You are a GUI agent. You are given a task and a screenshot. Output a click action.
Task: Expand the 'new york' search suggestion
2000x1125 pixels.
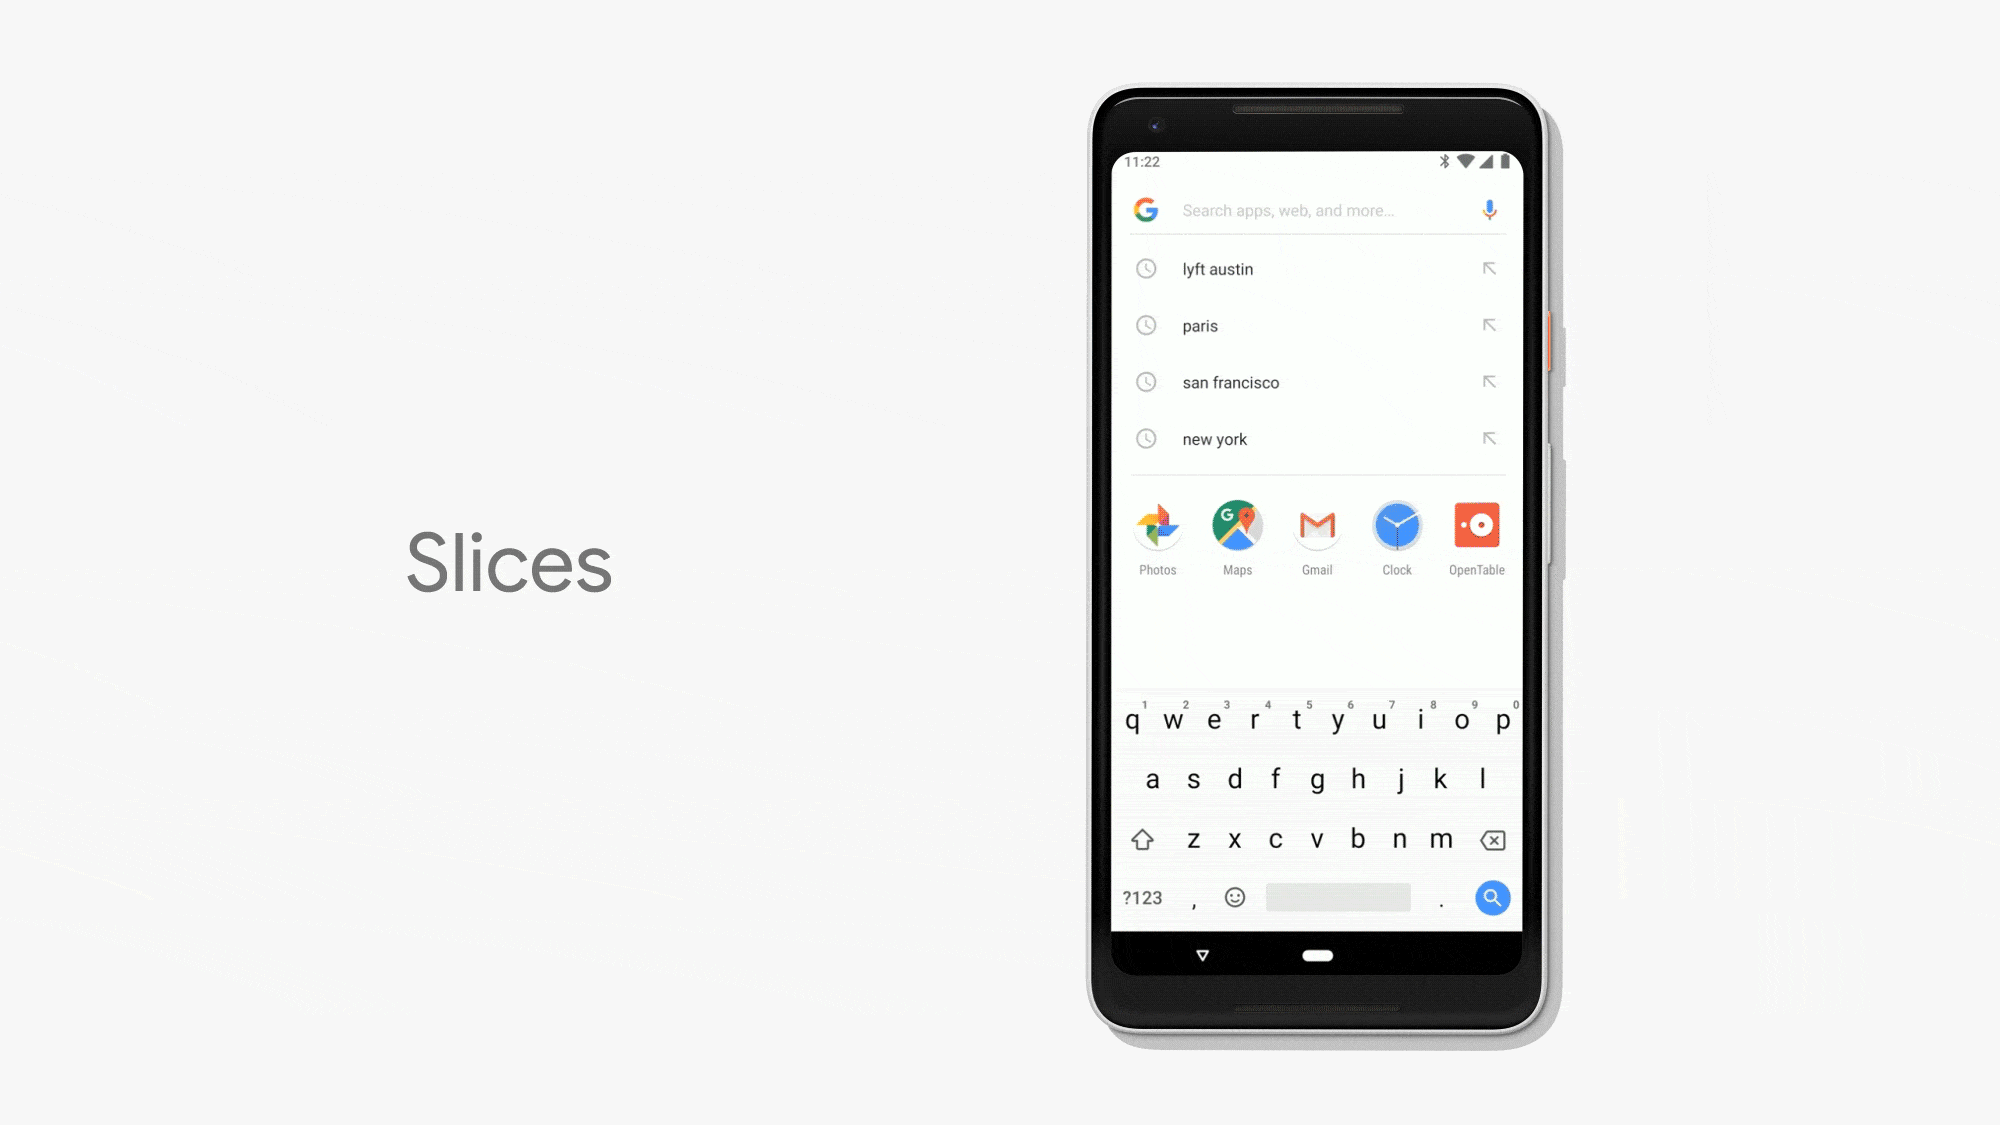pos(1490,438)
